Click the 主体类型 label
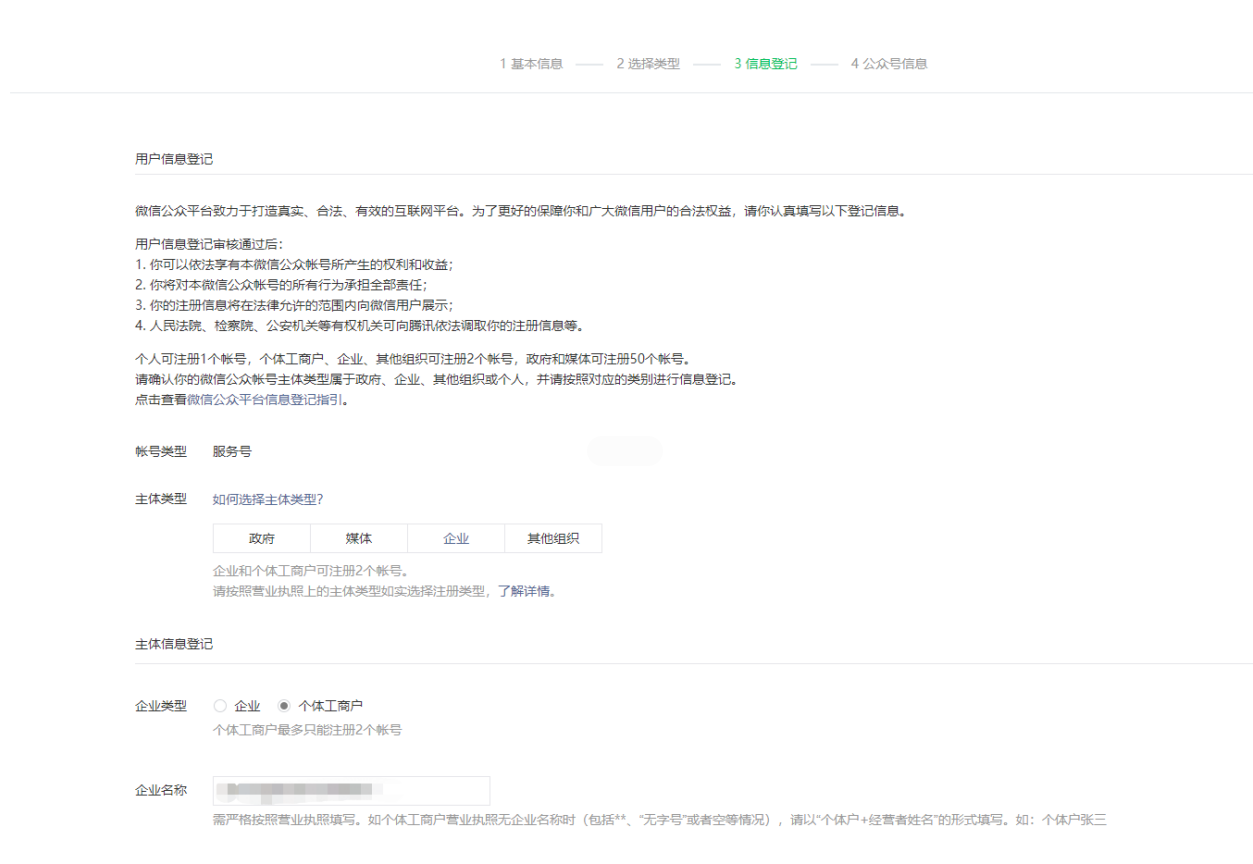Screen dimensions: 1253x864 point(161,498)
